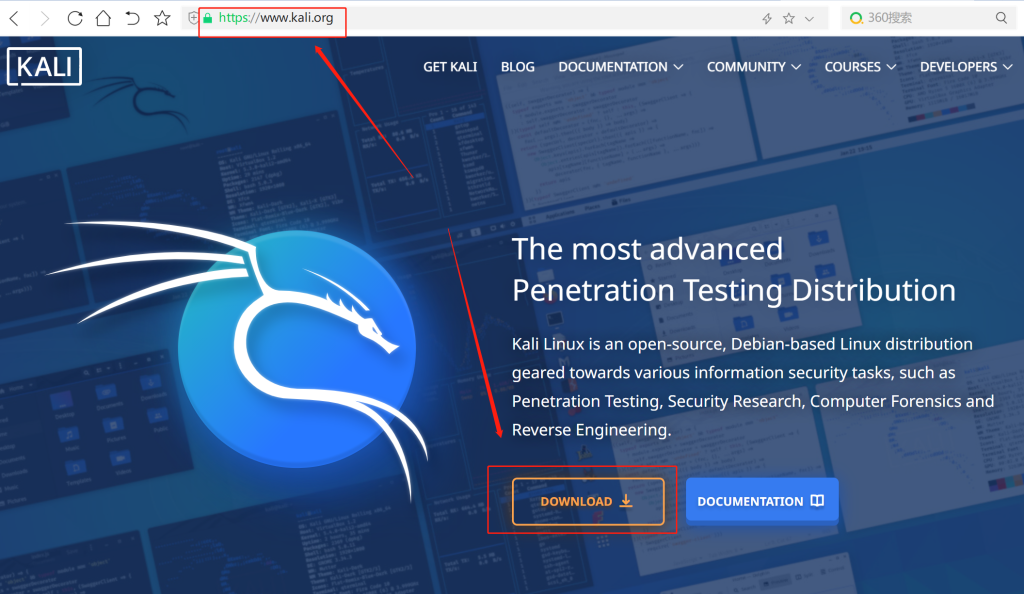Click the undo/restore closed page icon

coord(133,18)
